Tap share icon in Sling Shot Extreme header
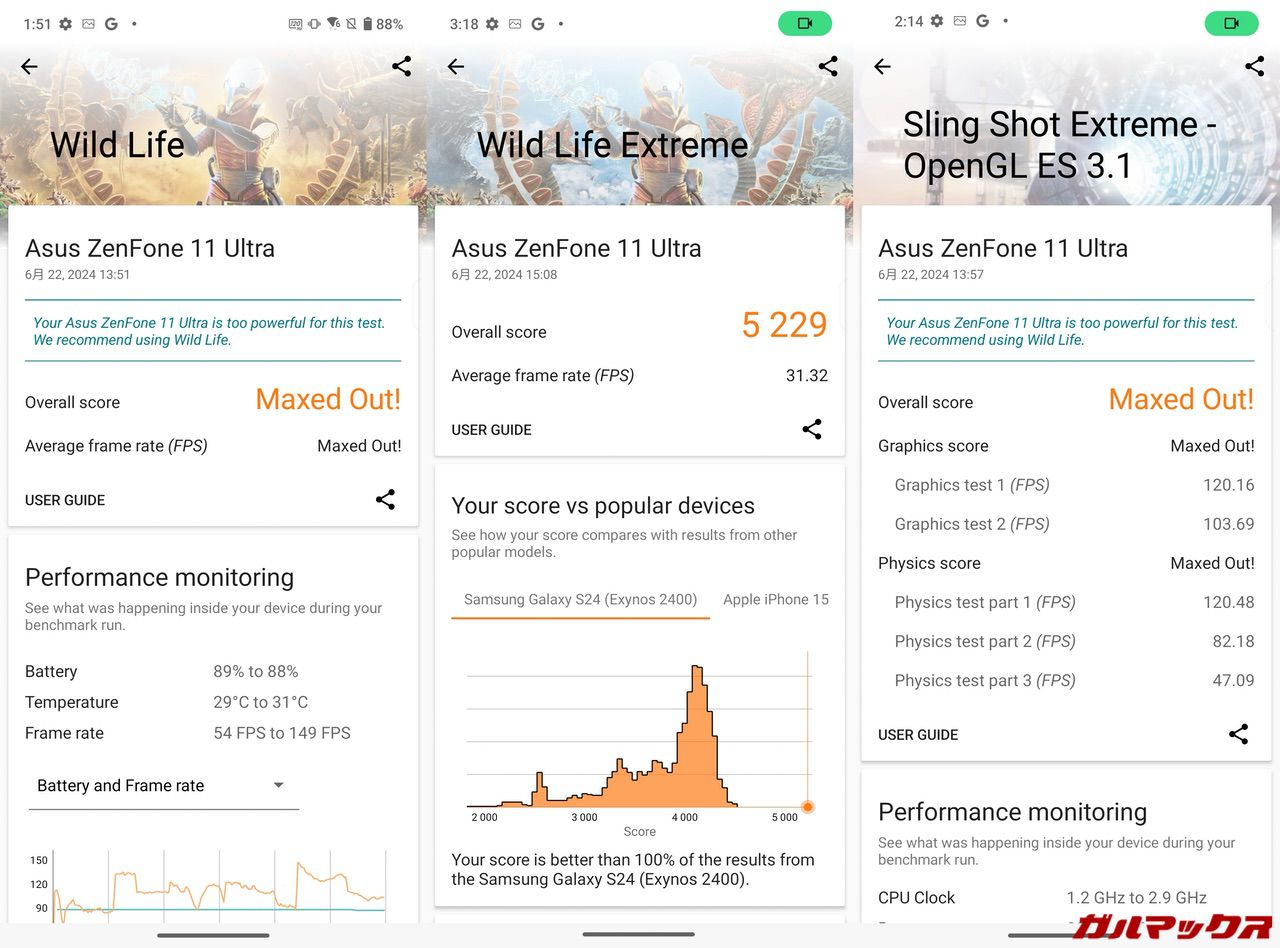Screen dimensions: 1280x948 click(x=1254, y=67)
